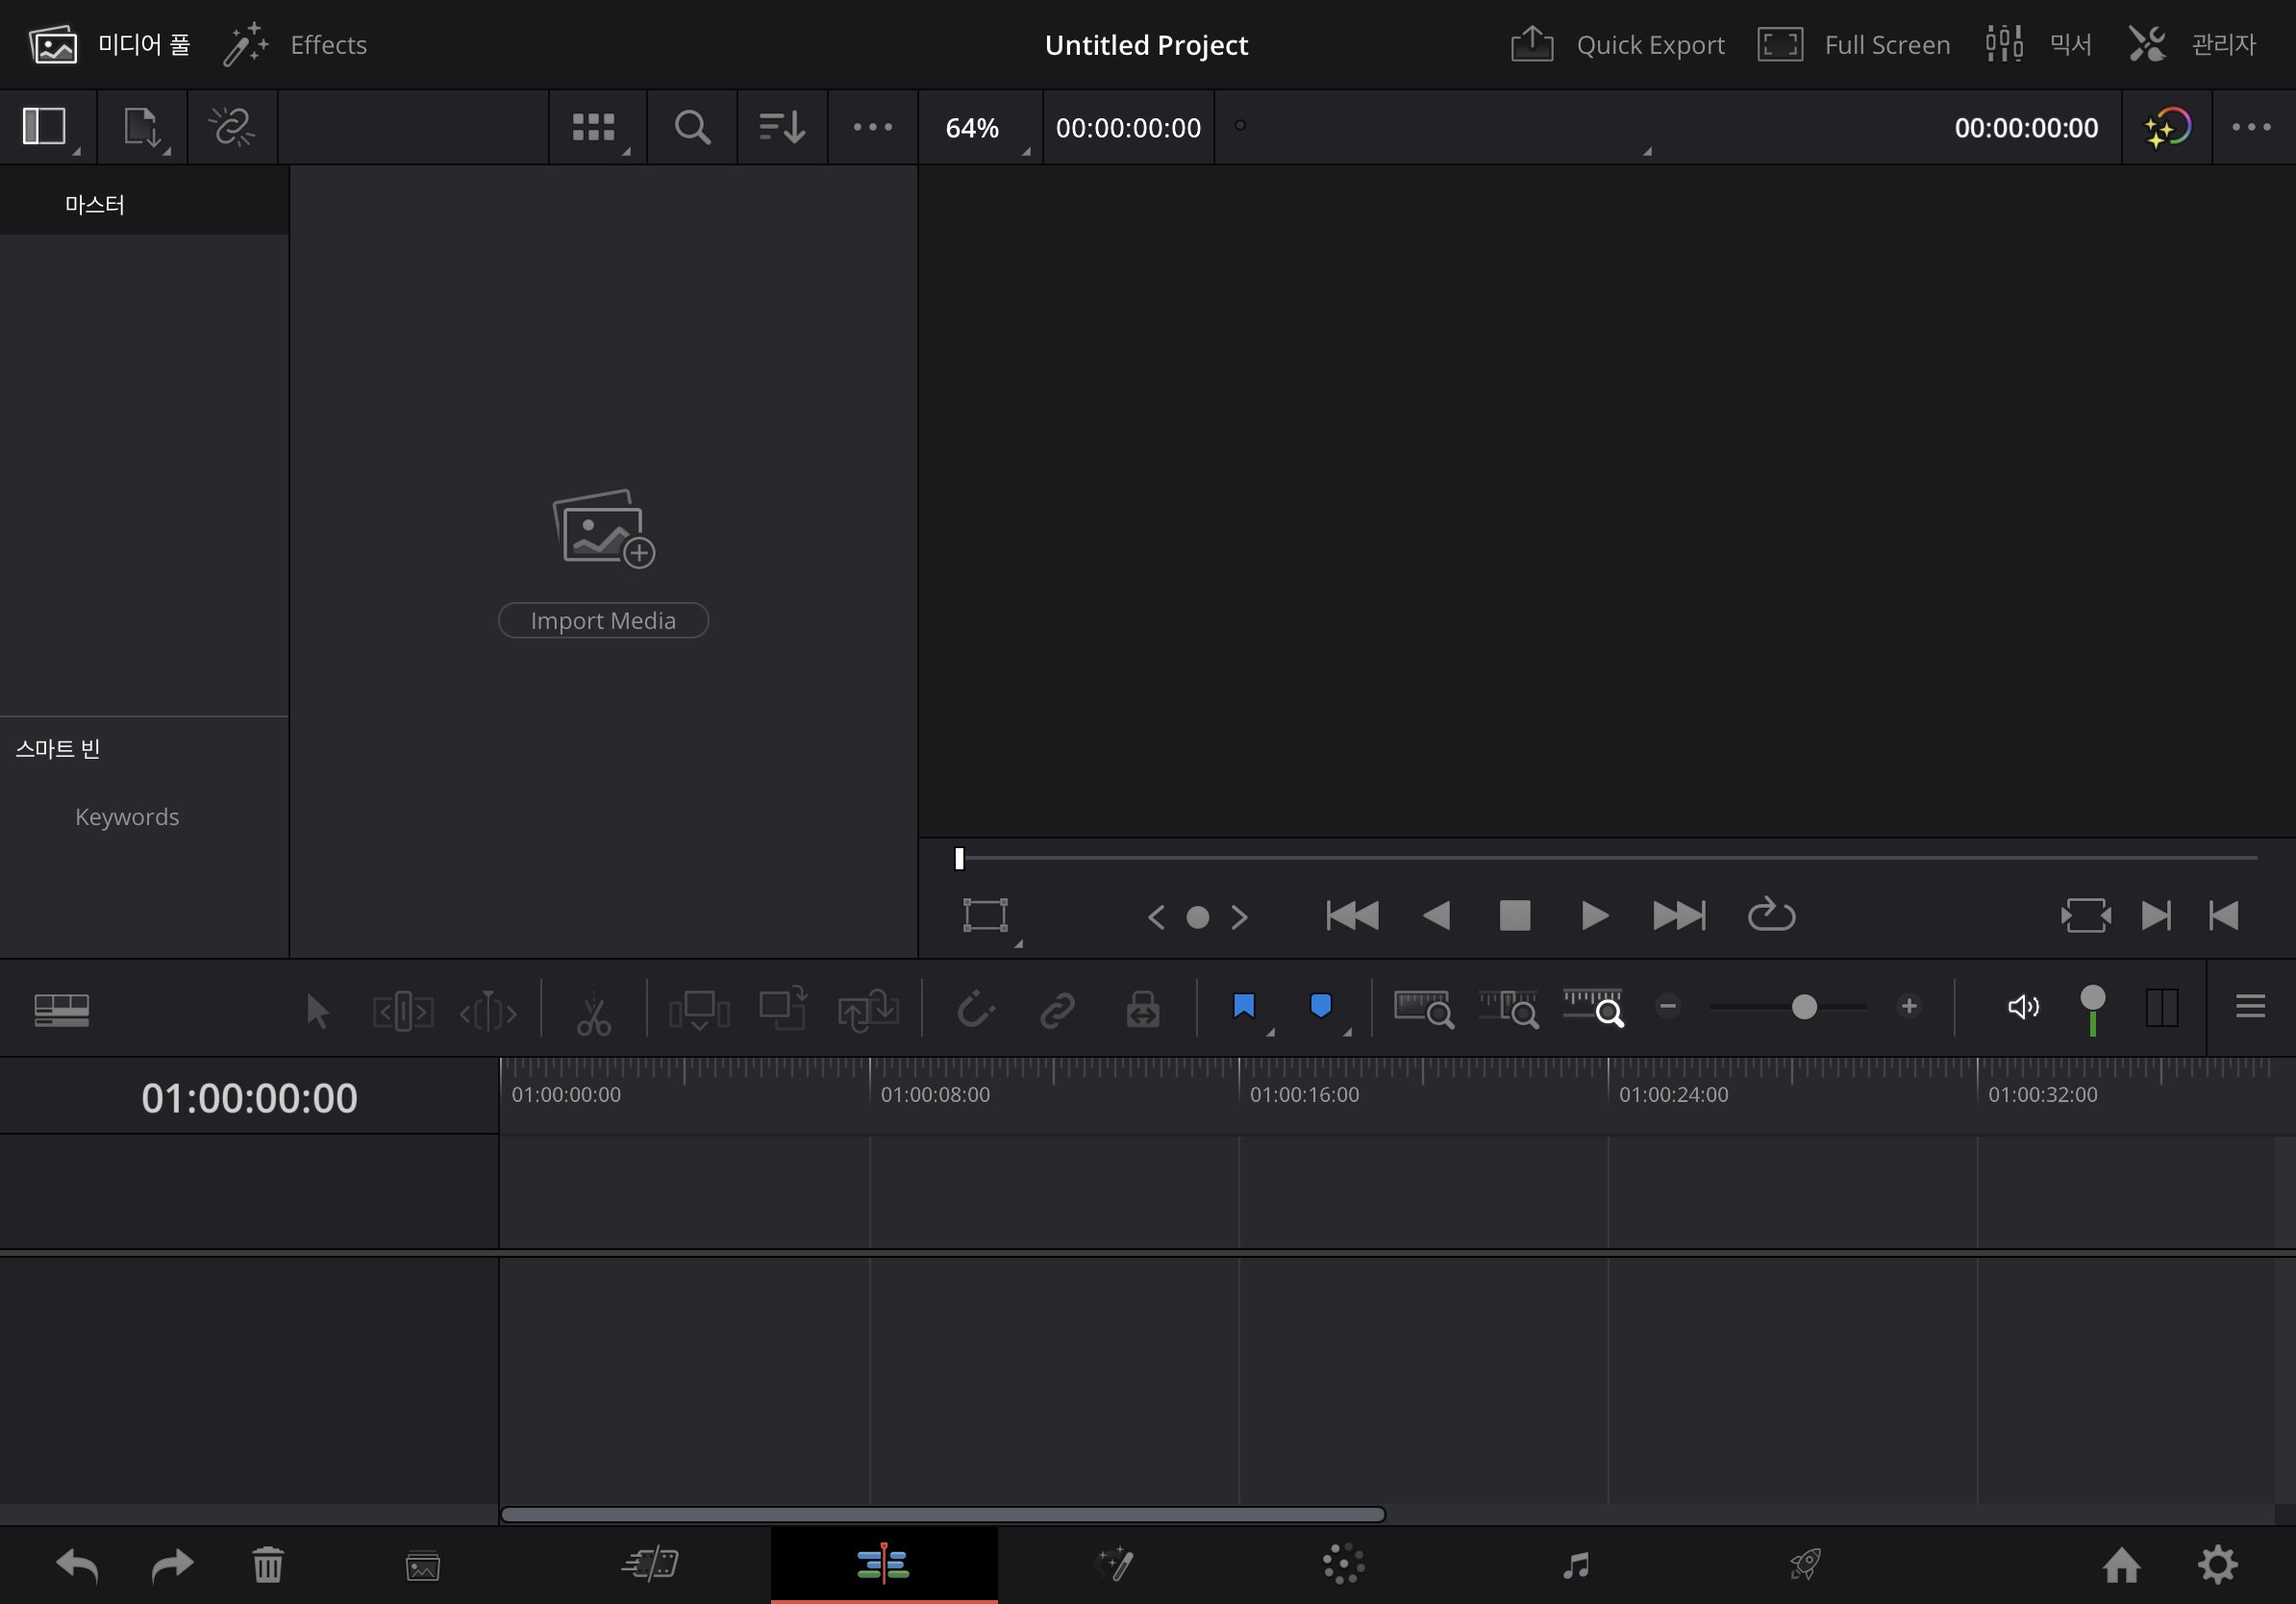This screenshot has height=1604, width=2296.
Task: Open the Fairlight music note page
Action: pyautogui.click(x=1576, y=1565)
